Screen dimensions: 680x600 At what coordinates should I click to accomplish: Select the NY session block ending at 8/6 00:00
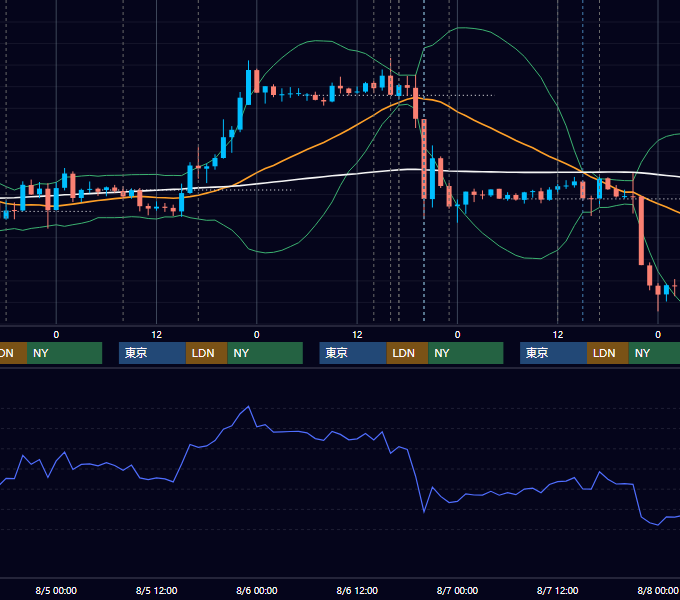click(x=265, y=353)
